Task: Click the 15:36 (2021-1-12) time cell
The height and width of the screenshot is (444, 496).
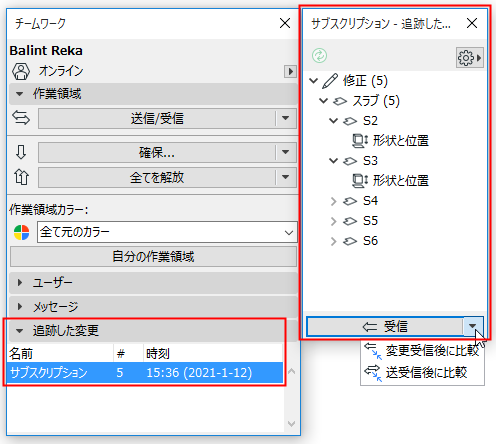Action: [199, 373]
